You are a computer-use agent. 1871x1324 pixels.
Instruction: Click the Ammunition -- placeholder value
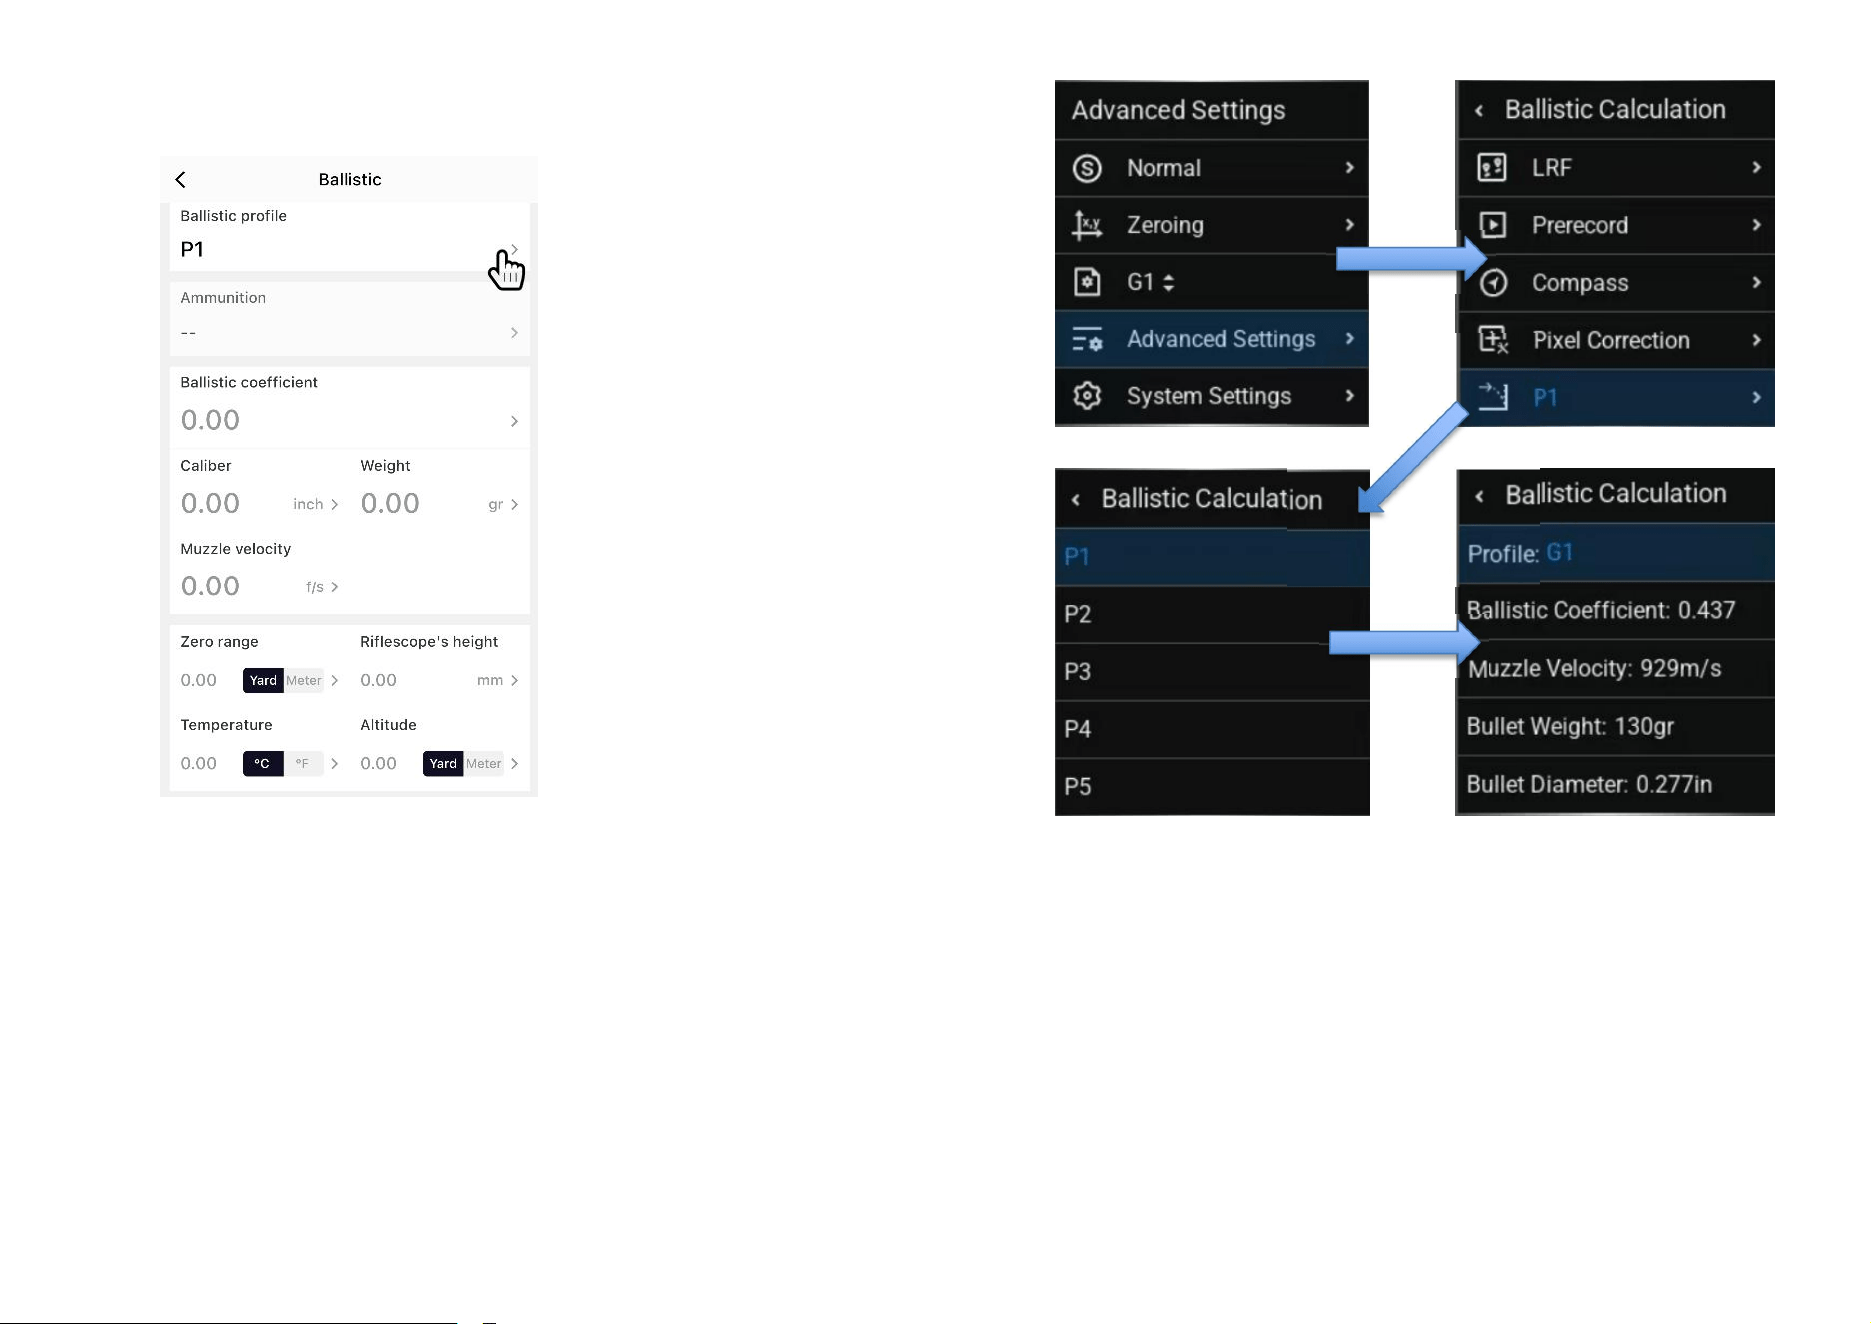pyautogui.click(x=188, y=332)
